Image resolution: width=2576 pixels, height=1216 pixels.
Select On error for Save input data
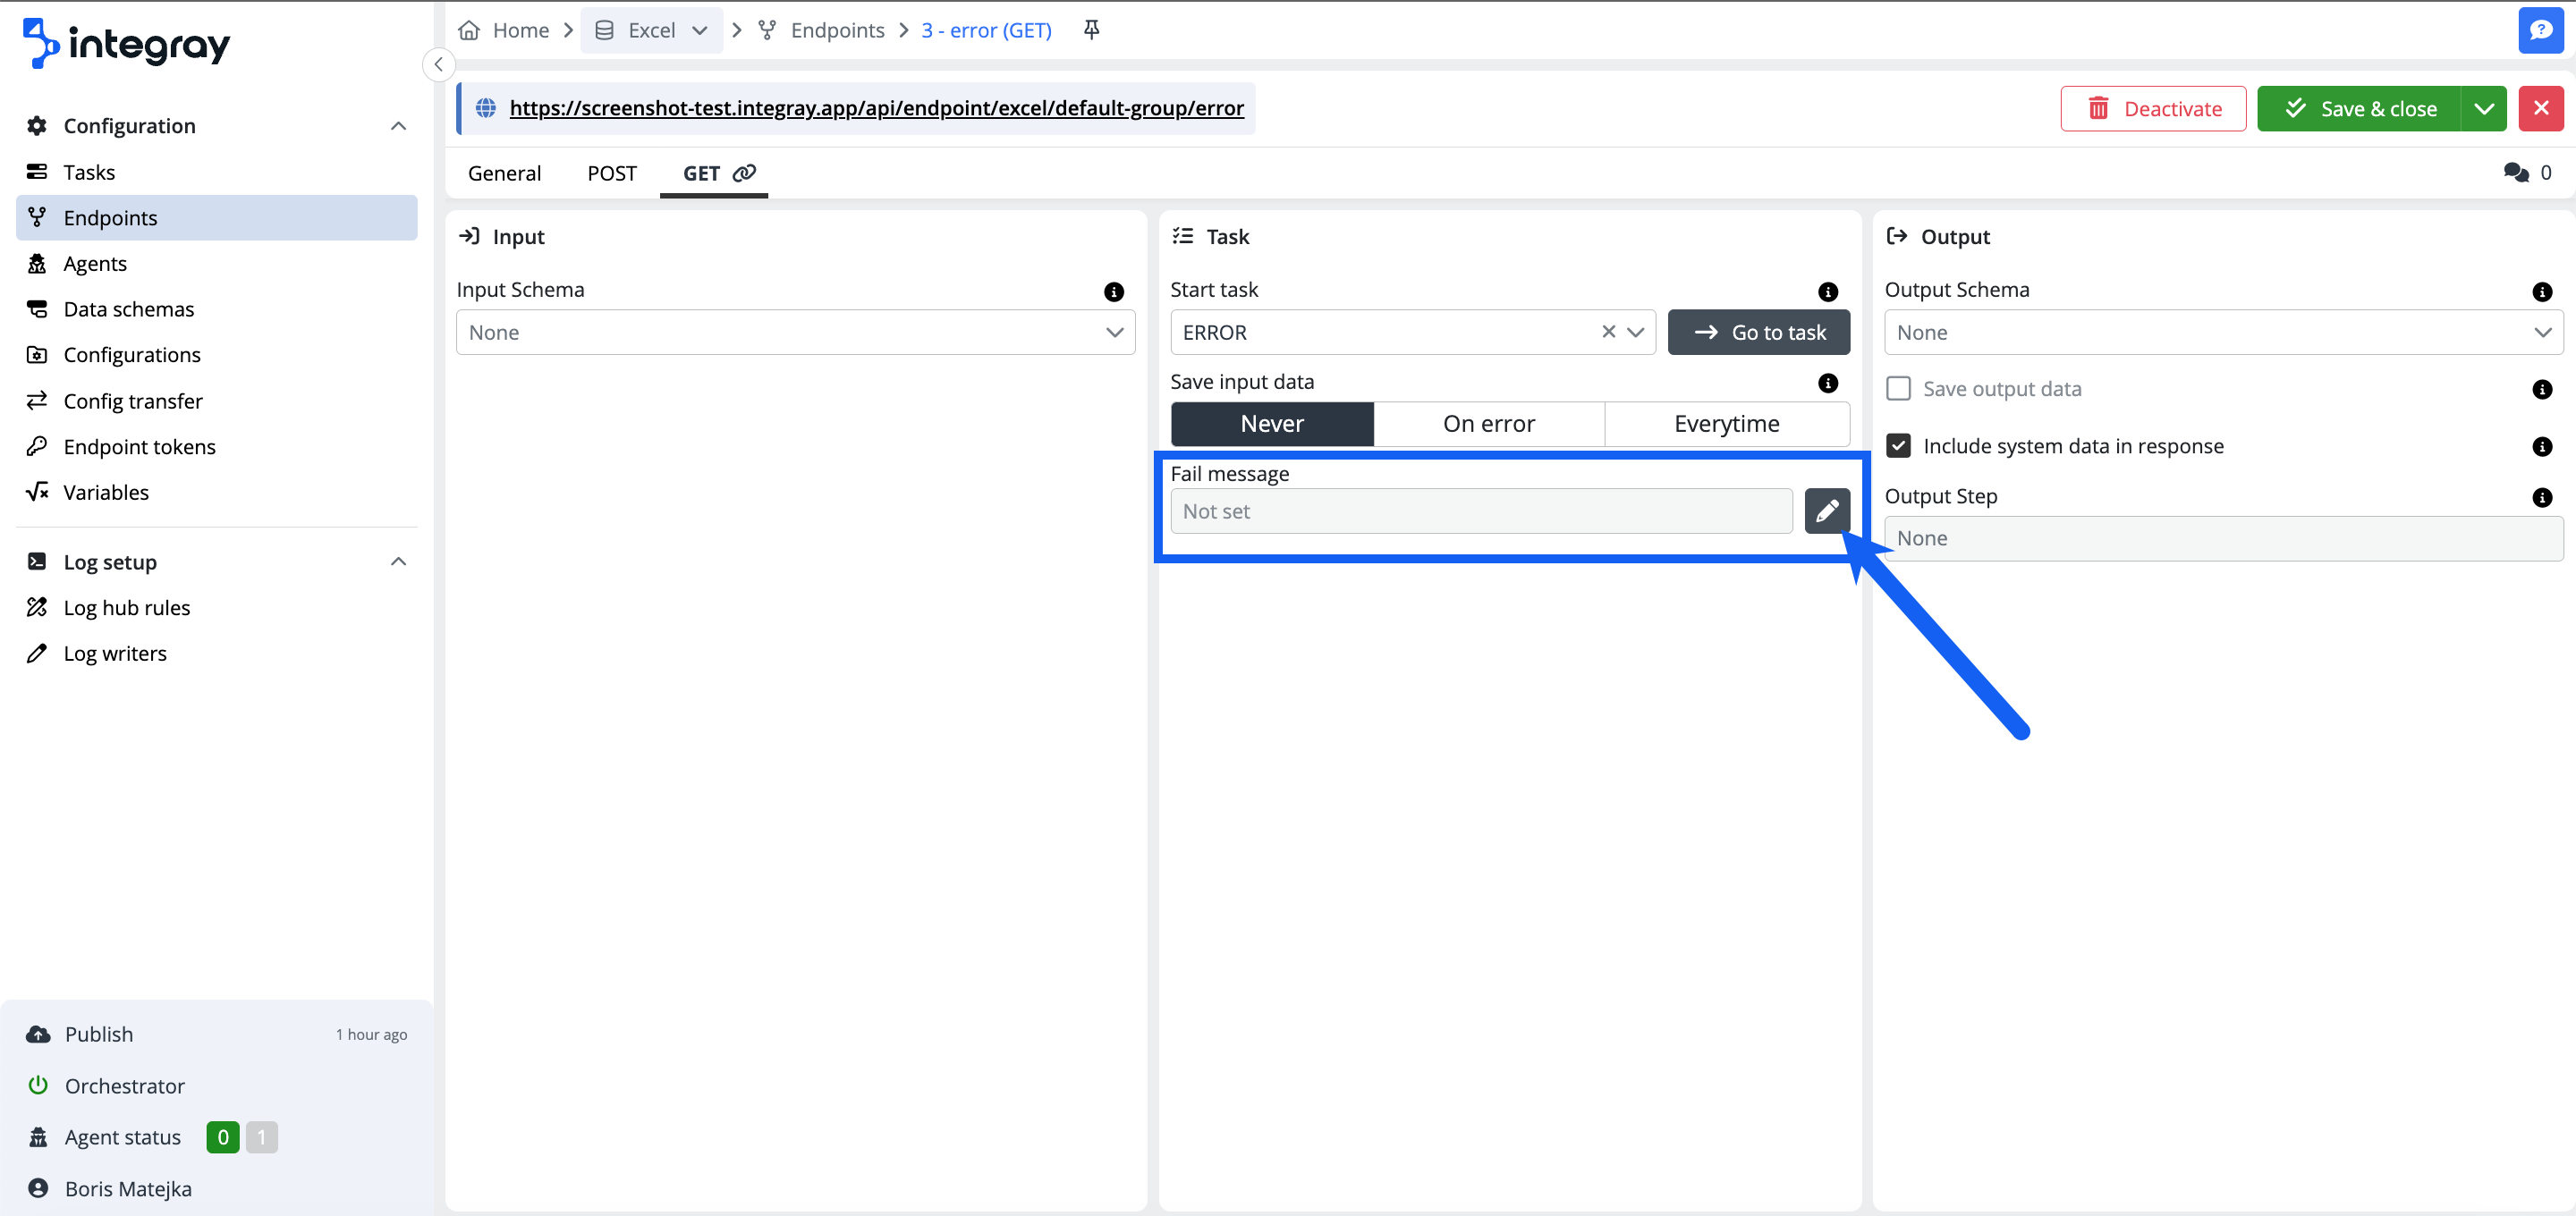1488,424
